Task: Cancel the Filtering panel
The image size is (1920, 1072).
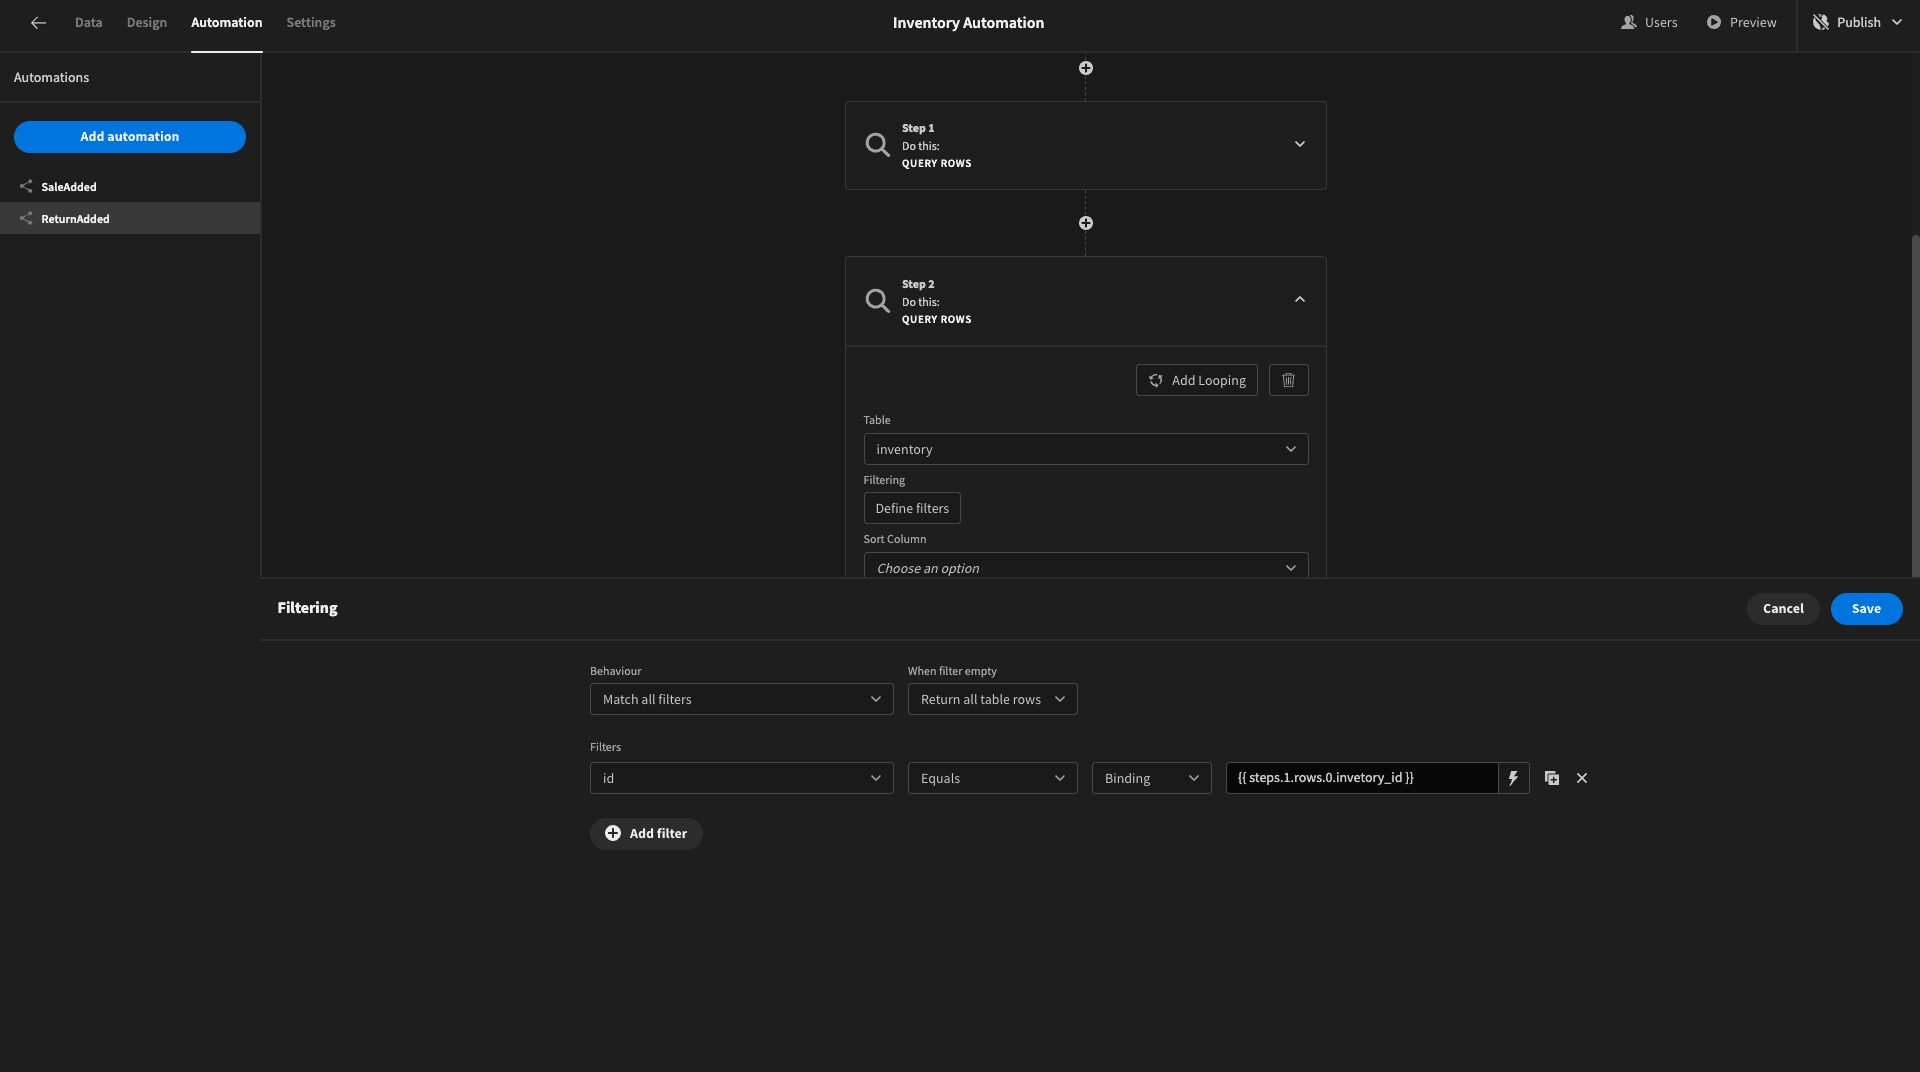Action: tap(1783, 609)
